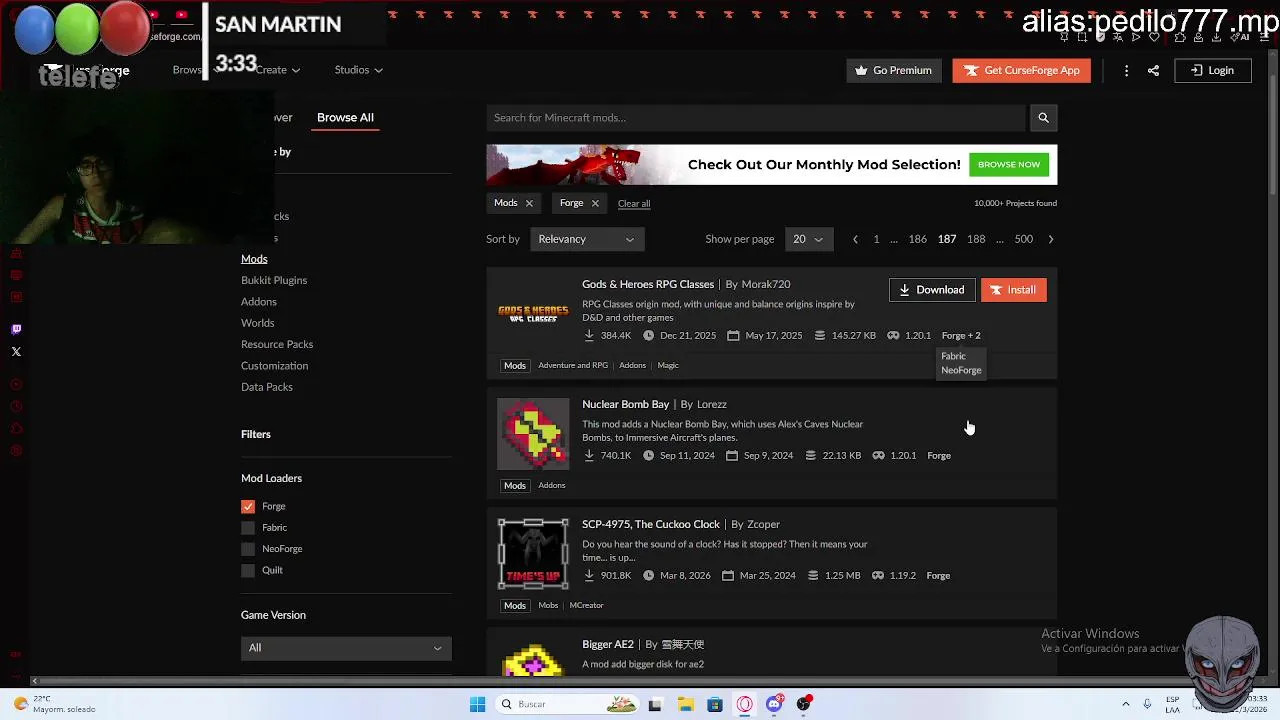Click the browser snapshot icon

[x=1082, y=37]
